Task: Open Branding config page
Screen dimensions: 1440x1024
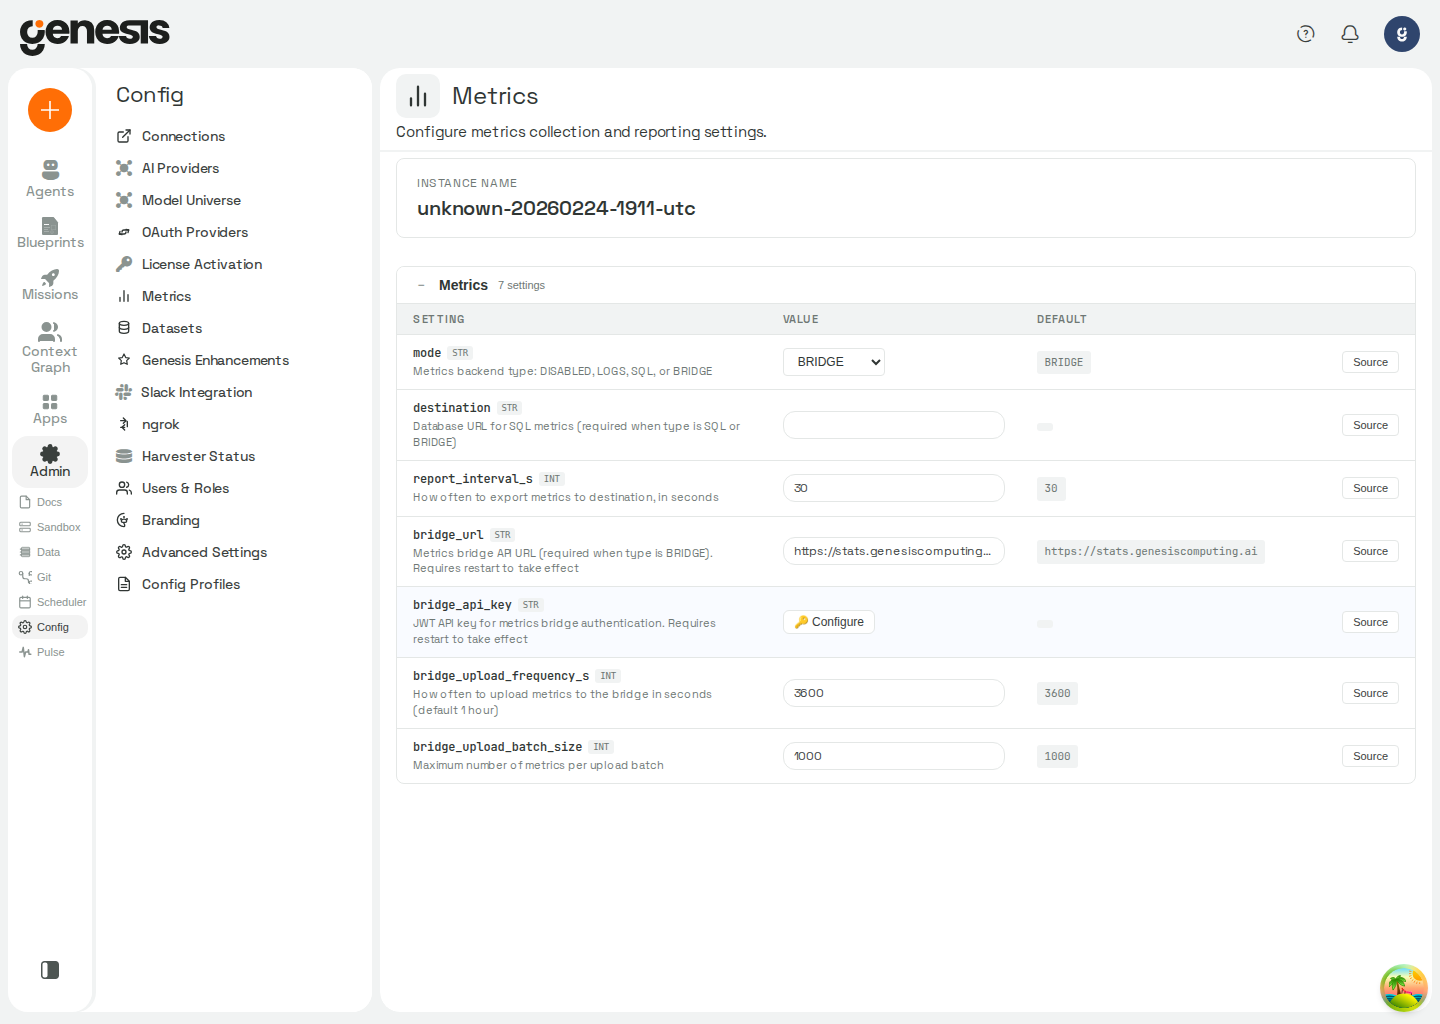Action: click(x=158, y=520)
